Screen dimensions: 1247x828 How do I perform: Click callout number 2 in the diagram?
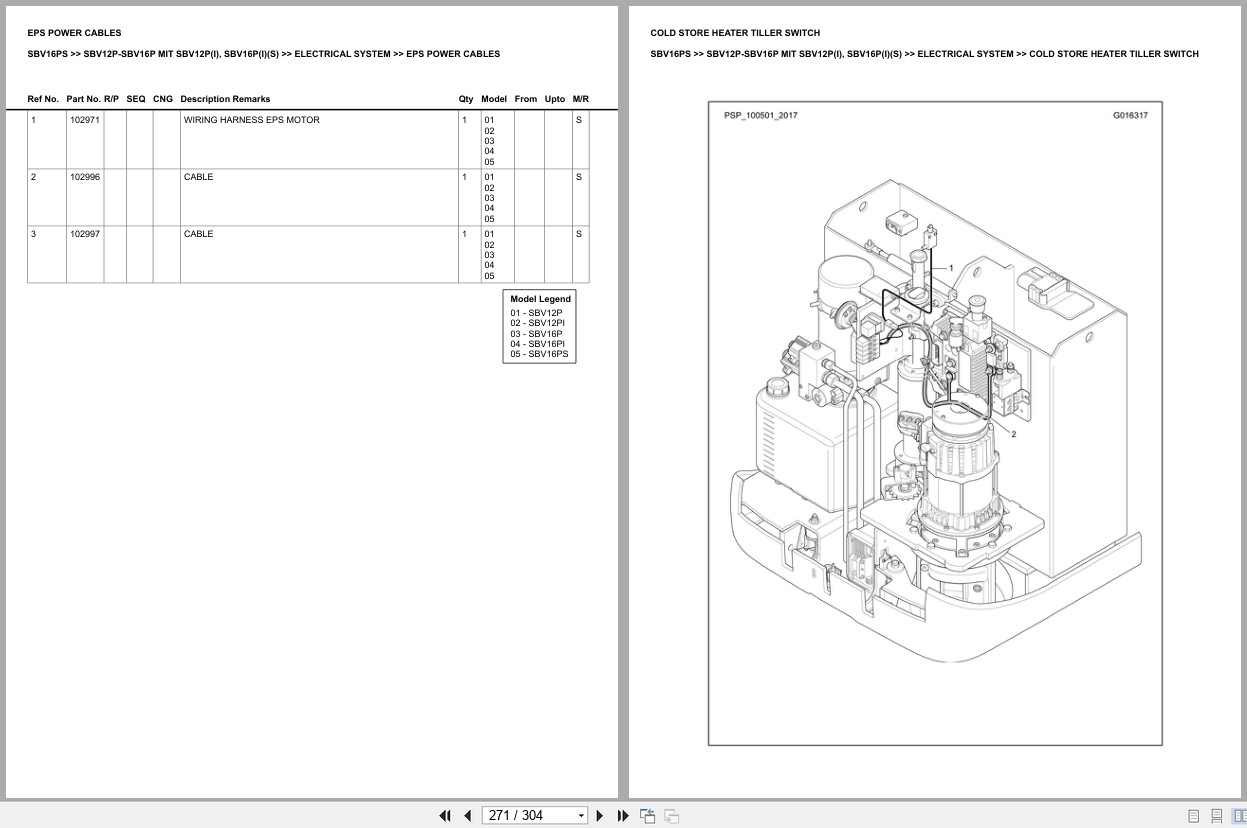tap(1013, 434)
